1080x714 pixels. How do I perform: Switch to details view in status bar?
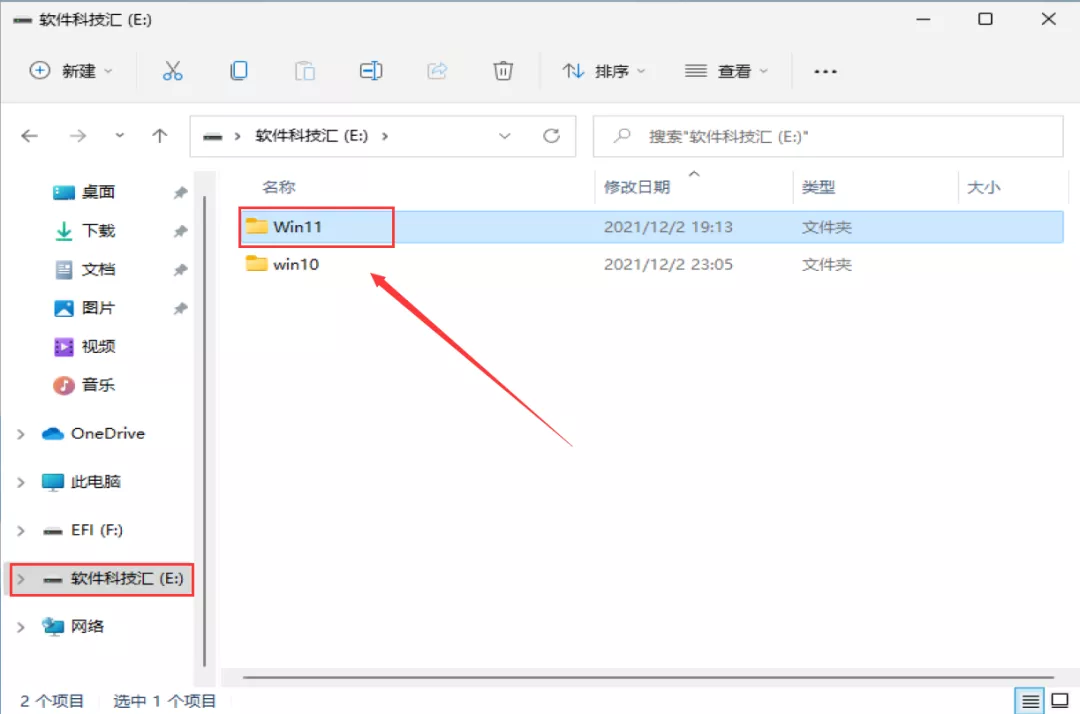click(x=1030, y=701)
